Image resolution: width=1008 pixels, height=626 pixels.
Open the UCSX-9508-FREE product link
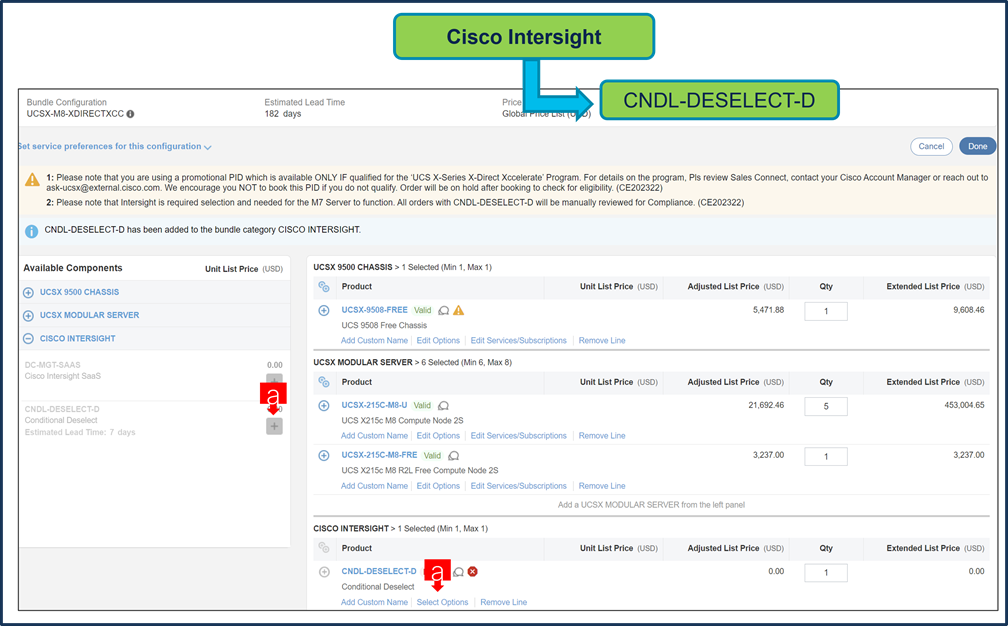374,310
